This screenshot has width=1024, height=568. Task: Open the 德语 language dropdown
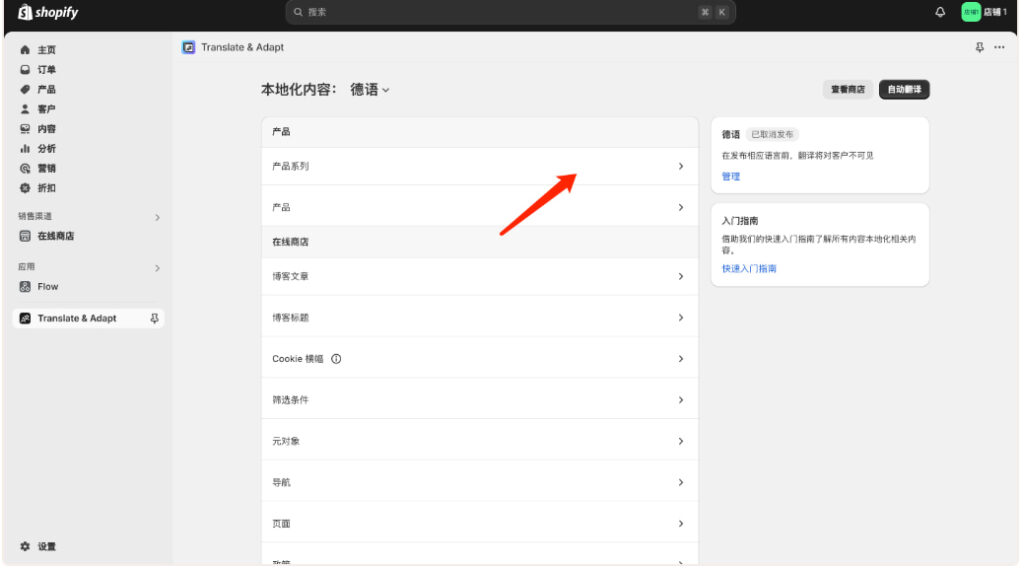370,90
